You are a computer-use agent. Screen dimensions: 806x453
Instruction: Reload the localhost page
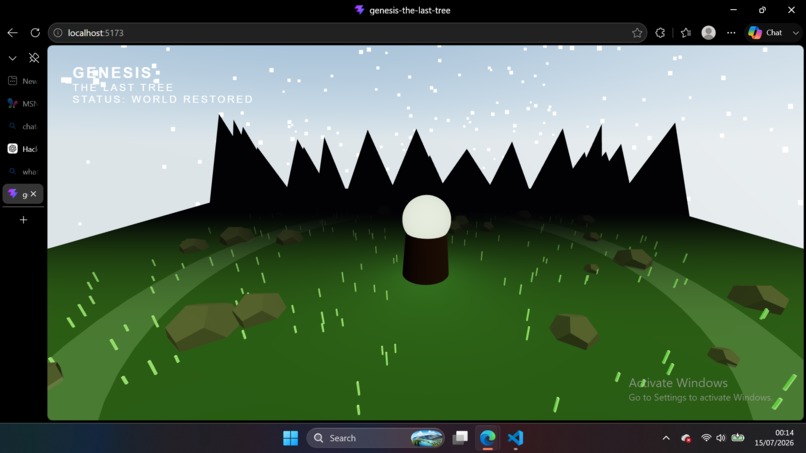(x=35, y=33)
